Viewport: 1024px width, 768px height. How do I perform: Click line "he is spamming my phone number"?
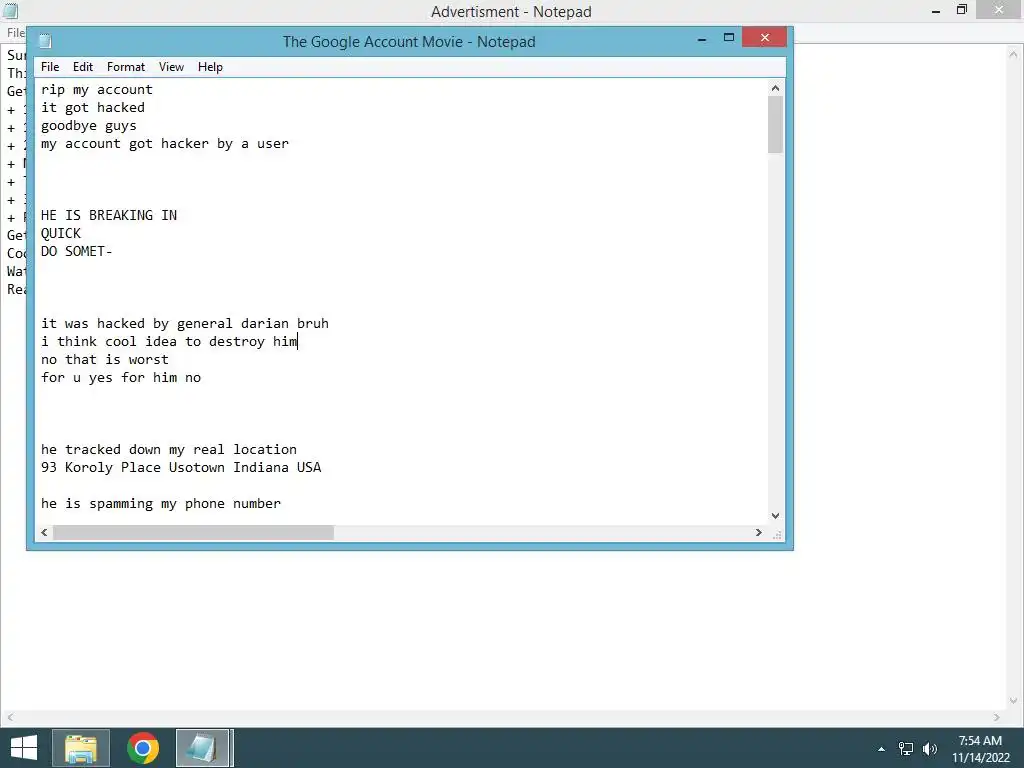(161, 504)
